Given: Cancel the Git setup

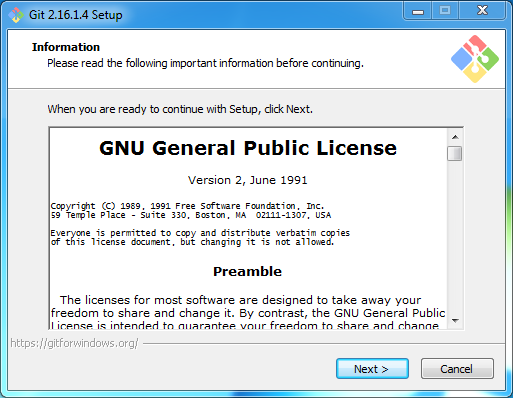Looking at the screenshot, I should coord(457,369).
